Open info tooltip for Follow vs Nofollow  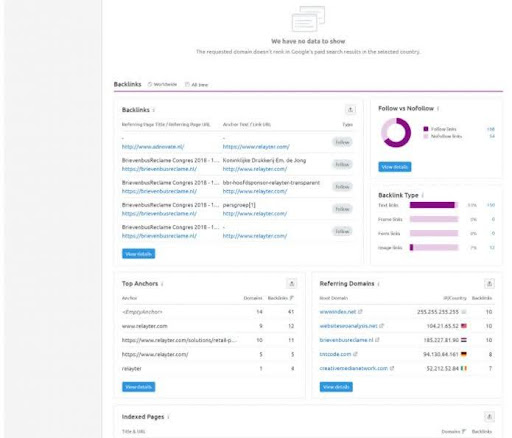(x=438, y=109)
